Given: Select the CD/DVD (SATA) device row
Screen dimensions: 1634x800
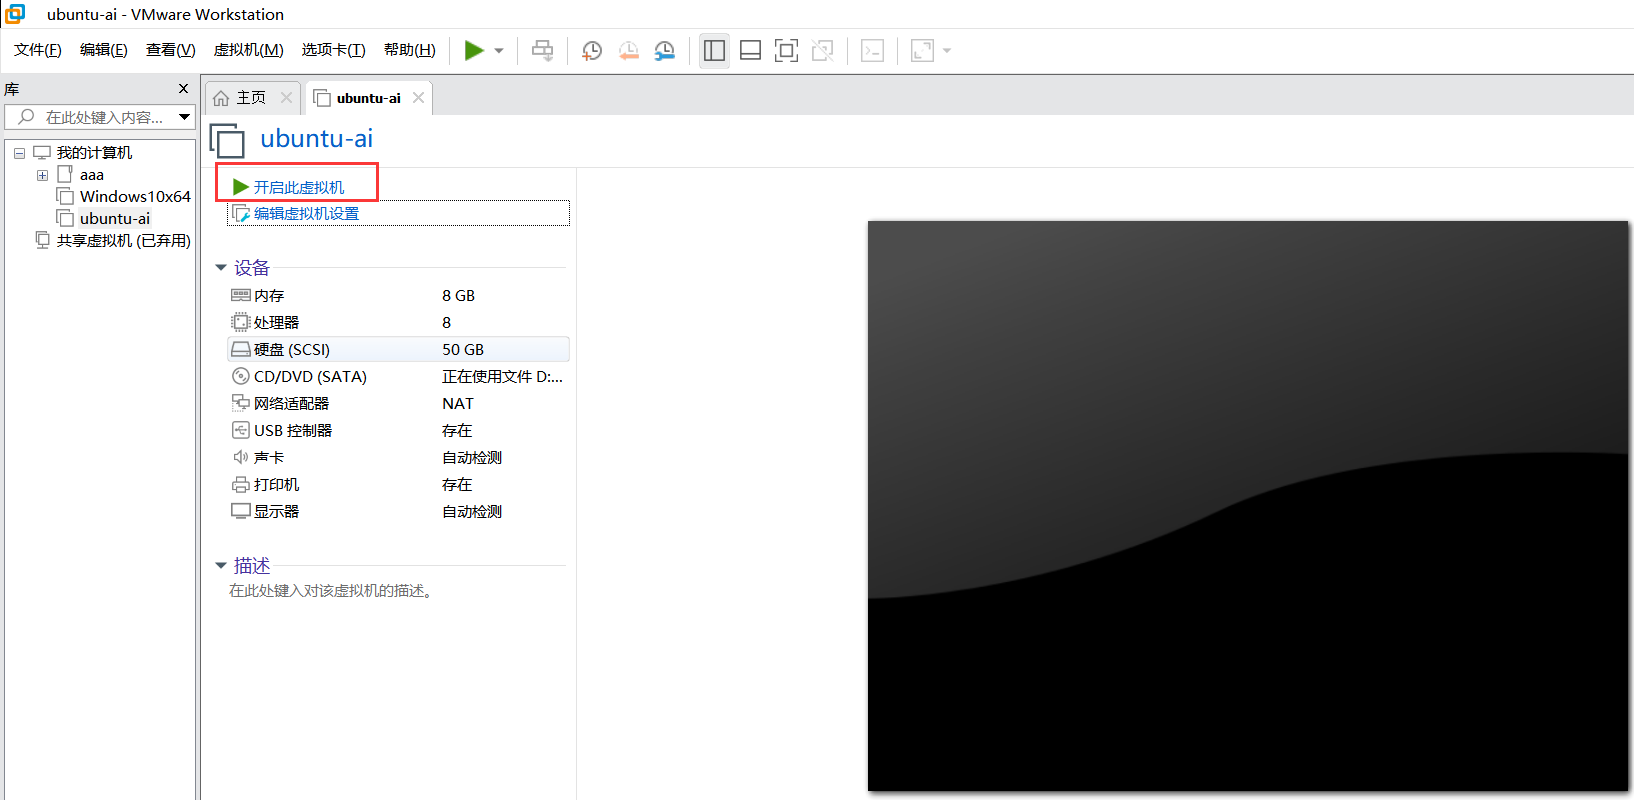Looking at the screenshot, I should point(398,377).
